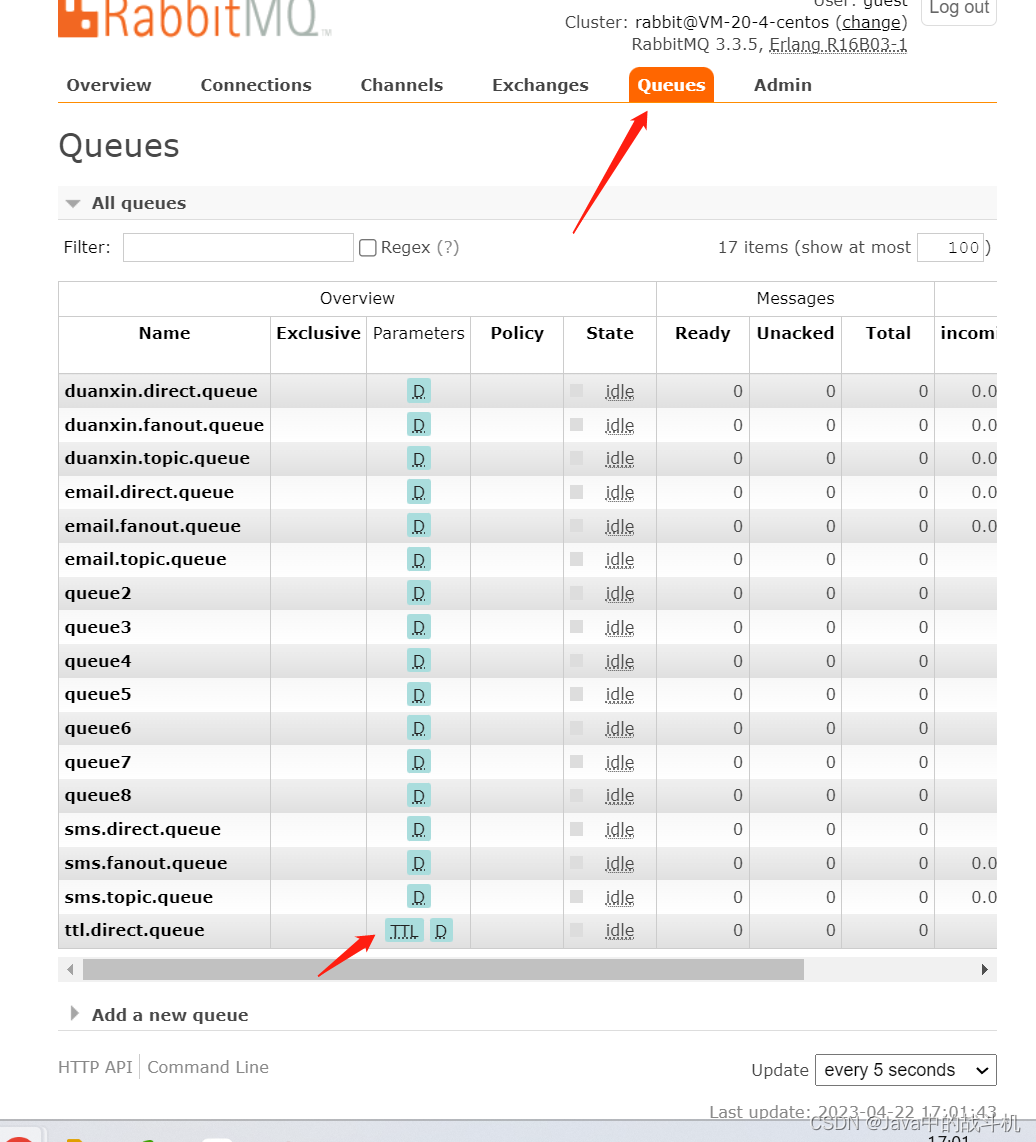Sort by the Ready column header
This screenshot has height=1142, width=1036.
[x=702, y=334]
